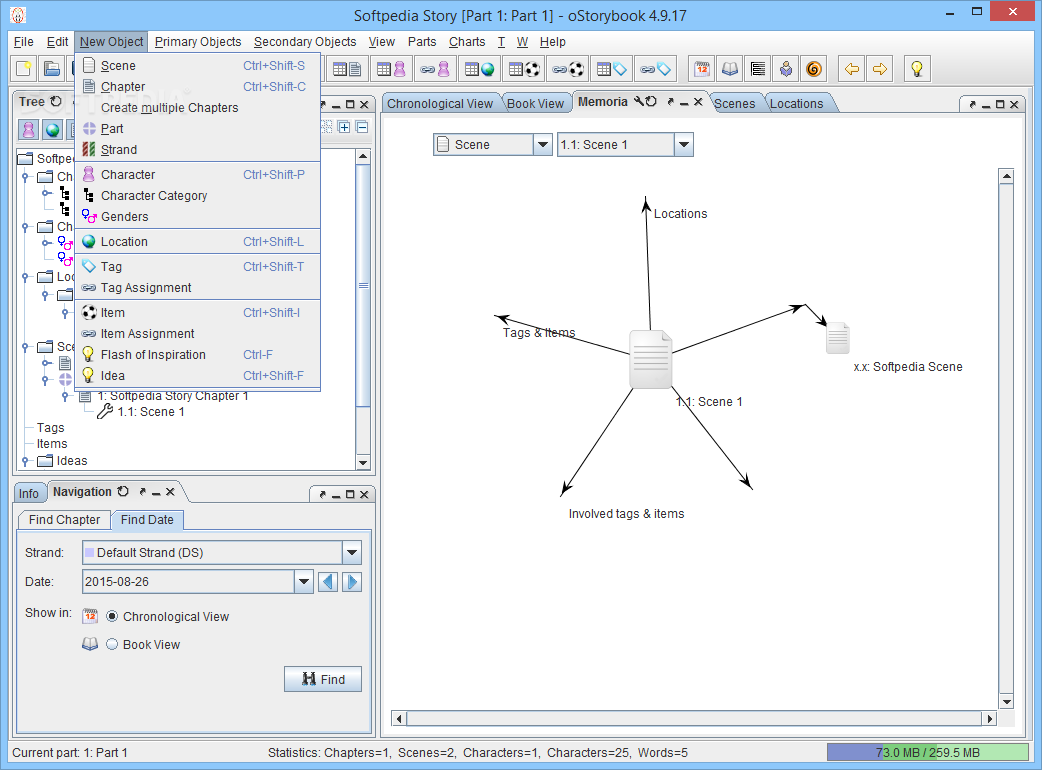
Task: Click the Date field showing 2015-08-26
Action: click(x=189, y=582)
